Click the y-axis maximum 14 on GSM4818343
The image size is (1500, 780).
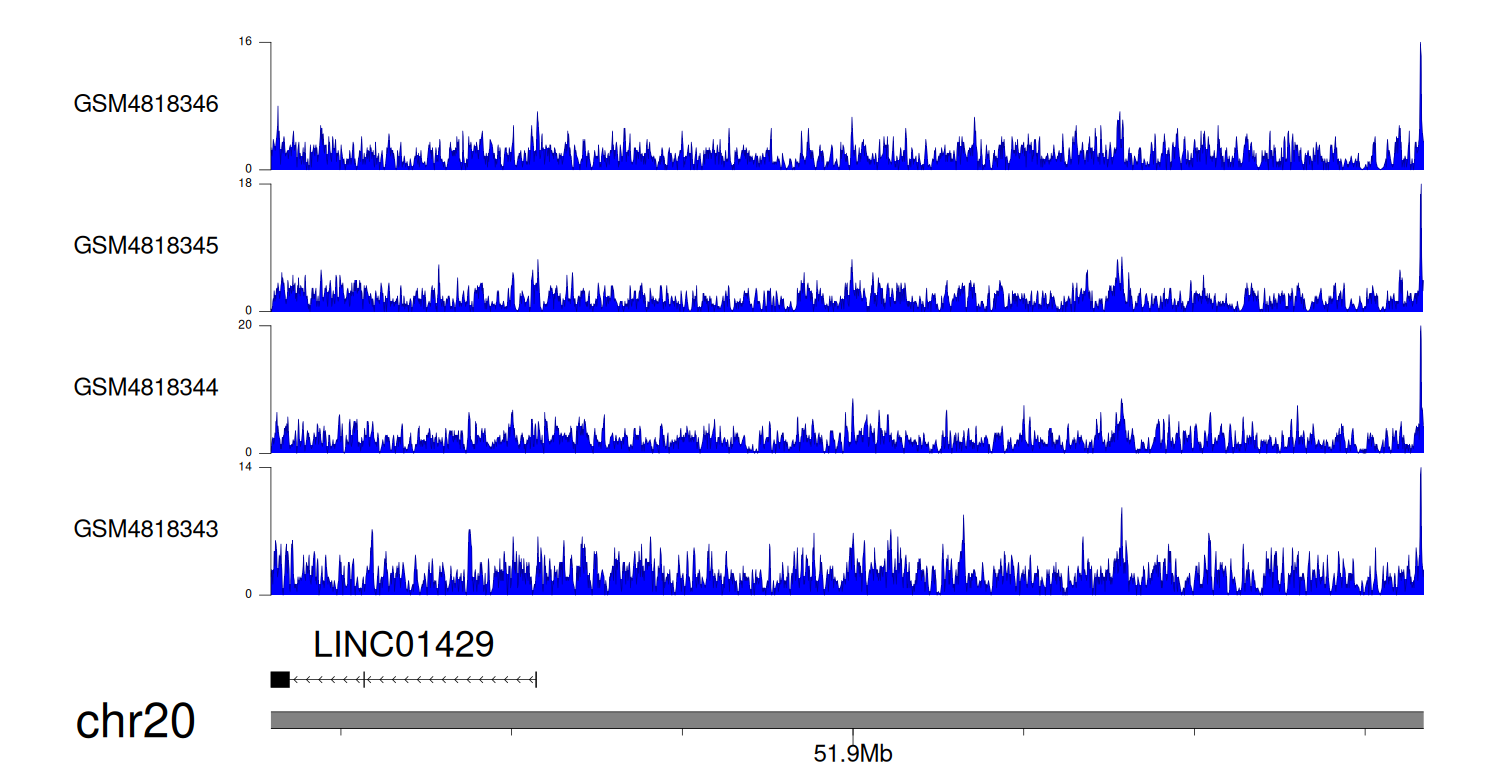click(x=245, y=468)
